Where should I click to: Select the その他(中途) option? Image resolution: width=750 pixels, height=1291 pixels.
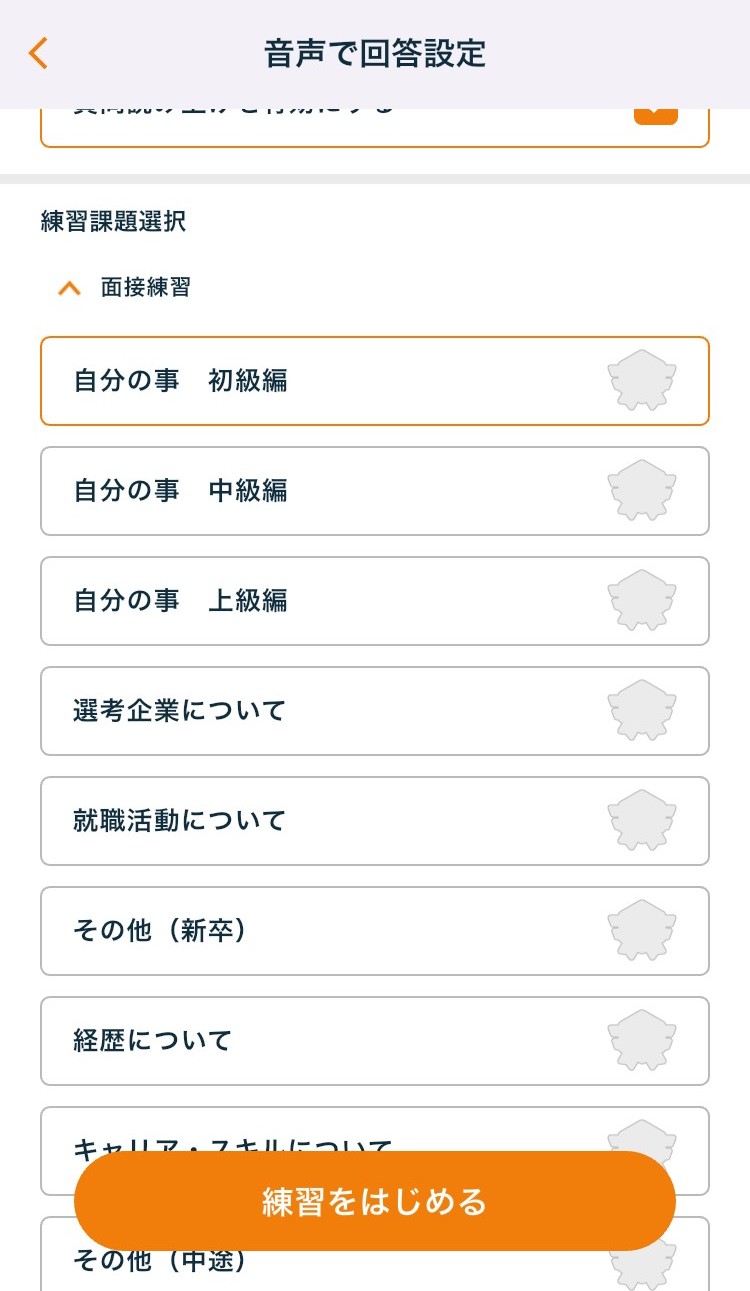160,1264
